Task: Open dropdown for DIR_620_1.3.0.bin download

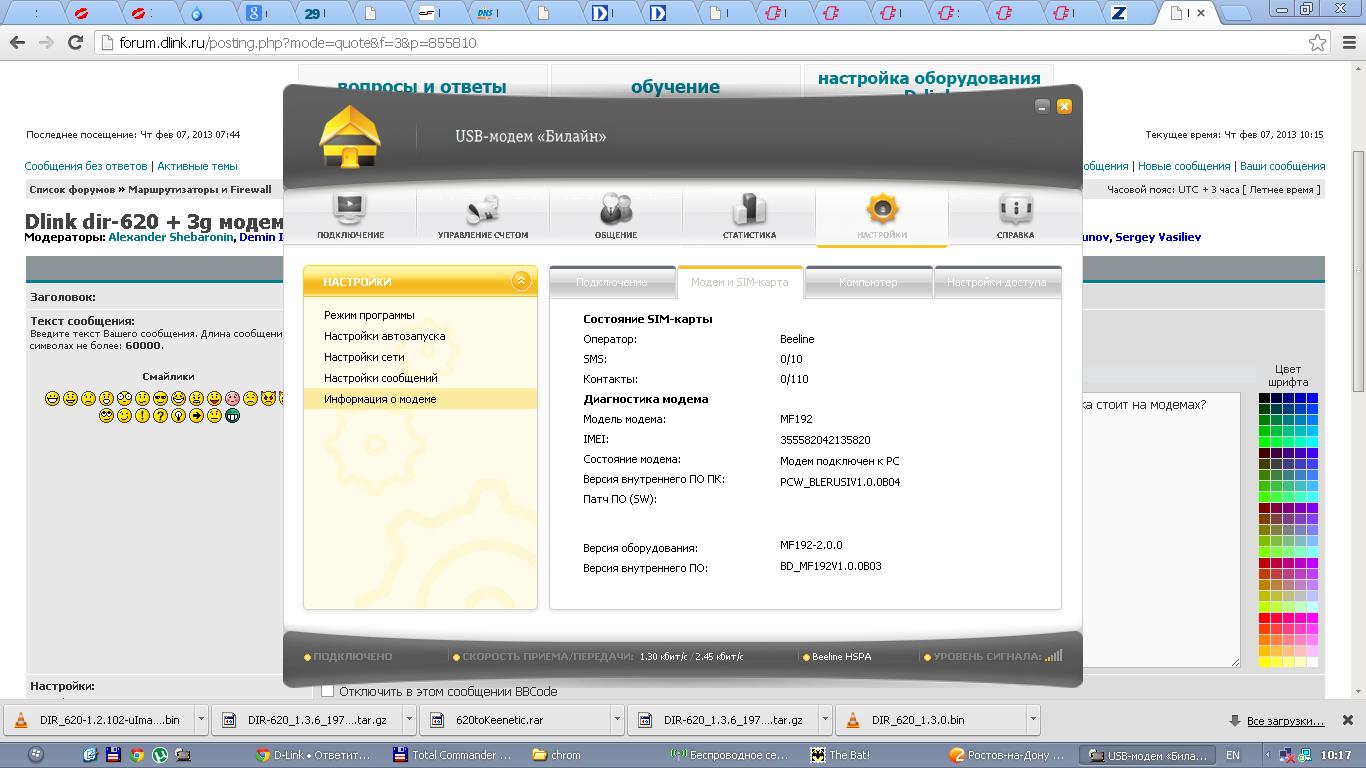Action: 1032,719
